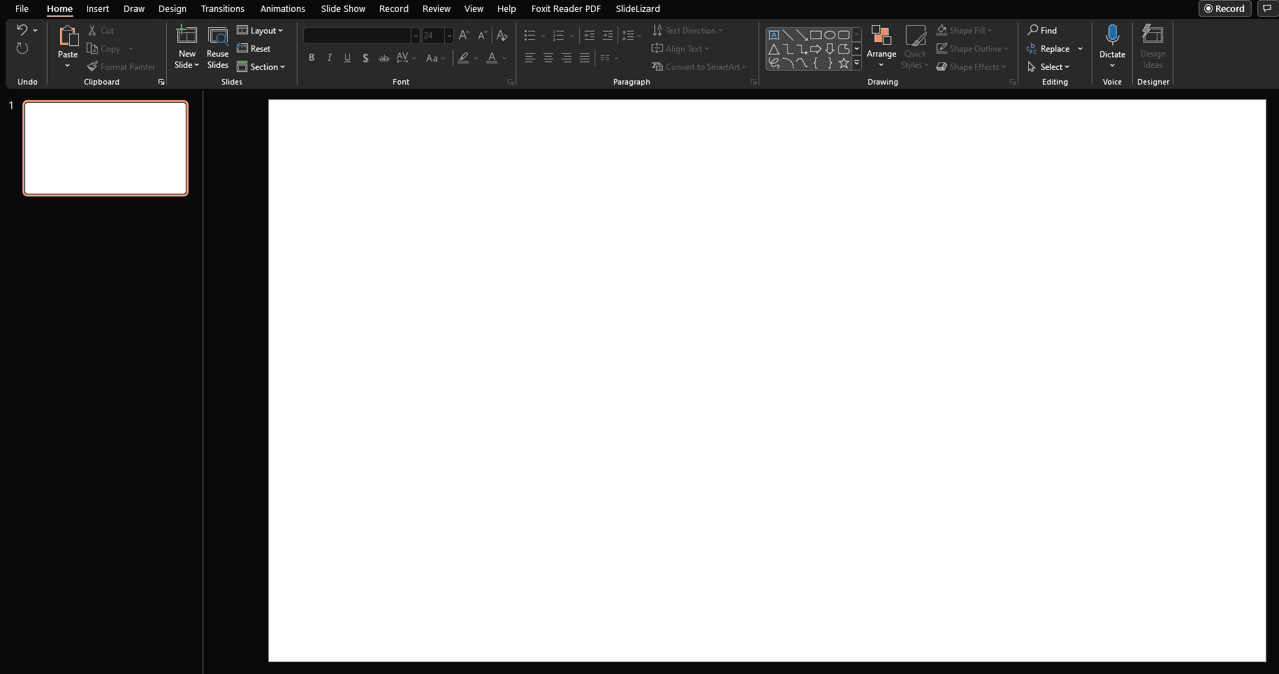The height and width of the screenshot is (674, 1279).
Task: Open the Section dropdown menu
Action: [261, 67]
